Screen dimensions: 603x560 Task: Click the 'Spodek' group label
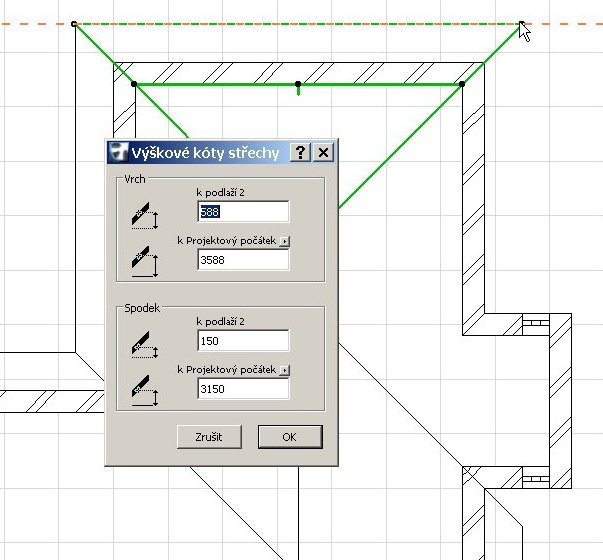pyautogui.click(x=142, y=308)
